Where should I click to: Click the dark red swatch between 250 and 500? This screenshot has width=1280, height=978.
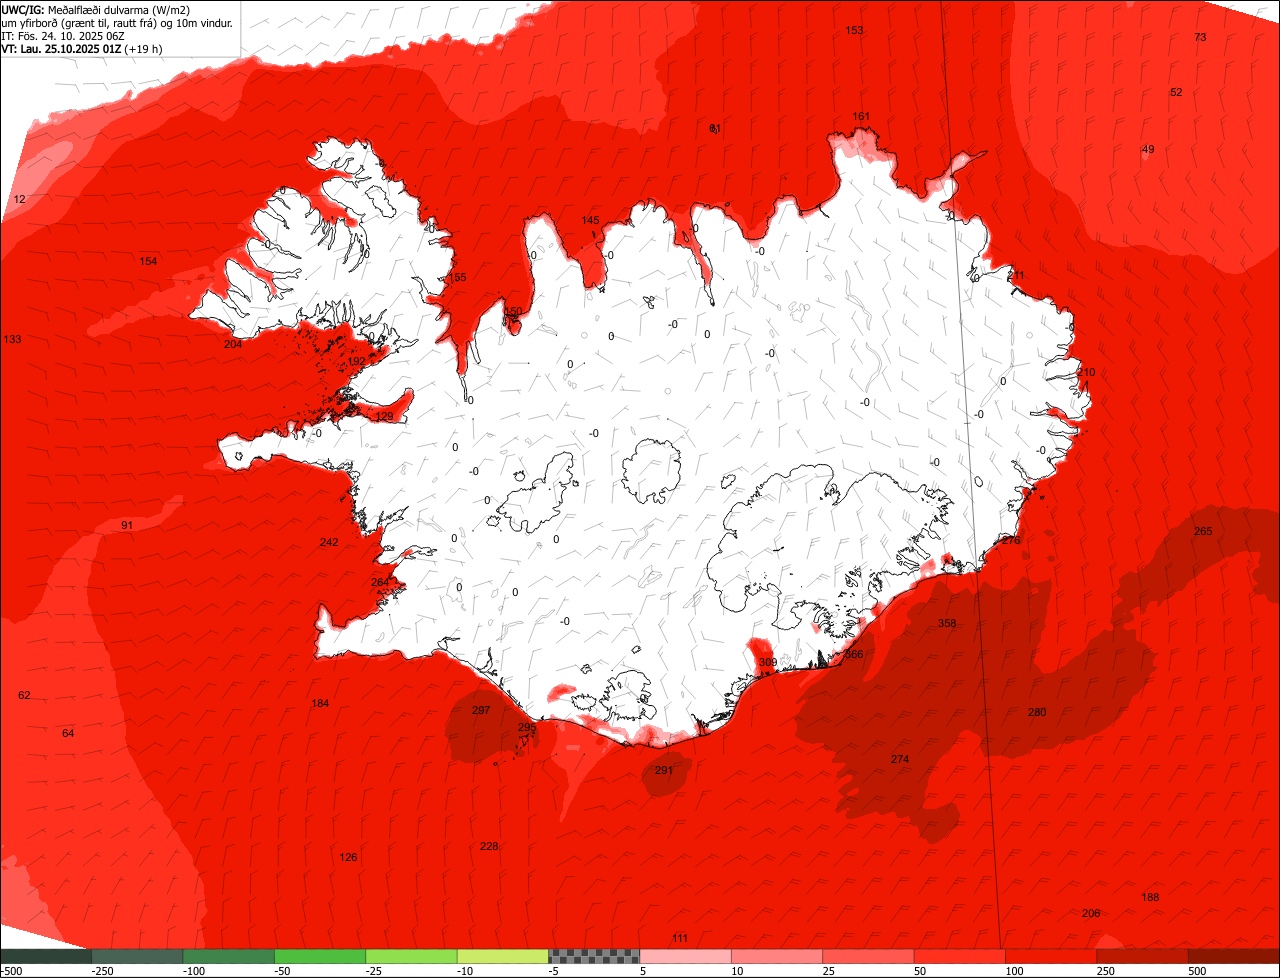[1143, 956]
